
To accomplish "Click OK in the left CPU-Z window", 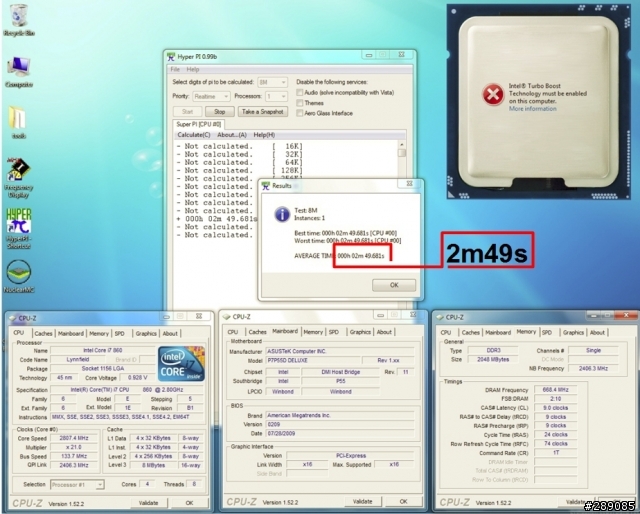I will point(189,503).
